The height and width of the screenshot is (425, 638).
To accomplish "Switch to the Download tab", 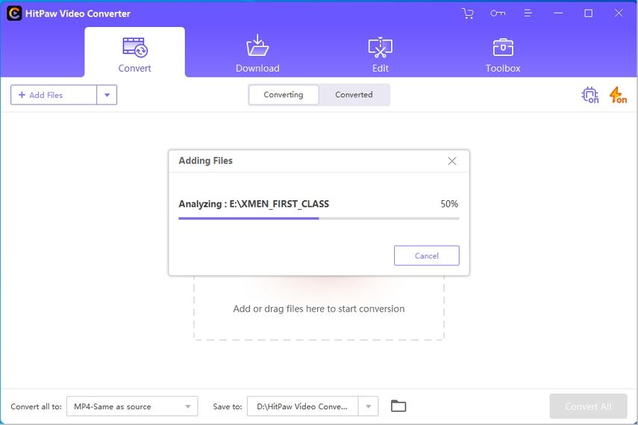I will tap(258, 54).
